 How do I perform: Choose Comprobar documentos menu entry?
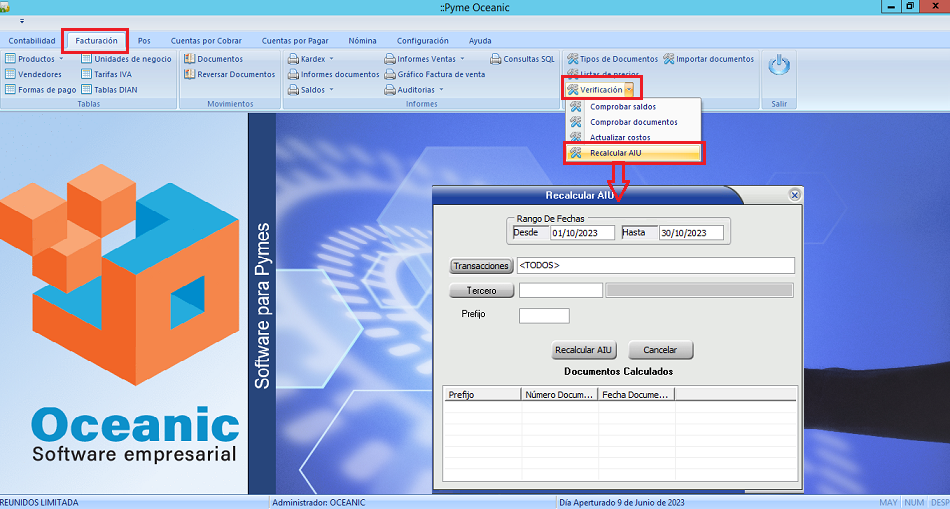(633, 122)
